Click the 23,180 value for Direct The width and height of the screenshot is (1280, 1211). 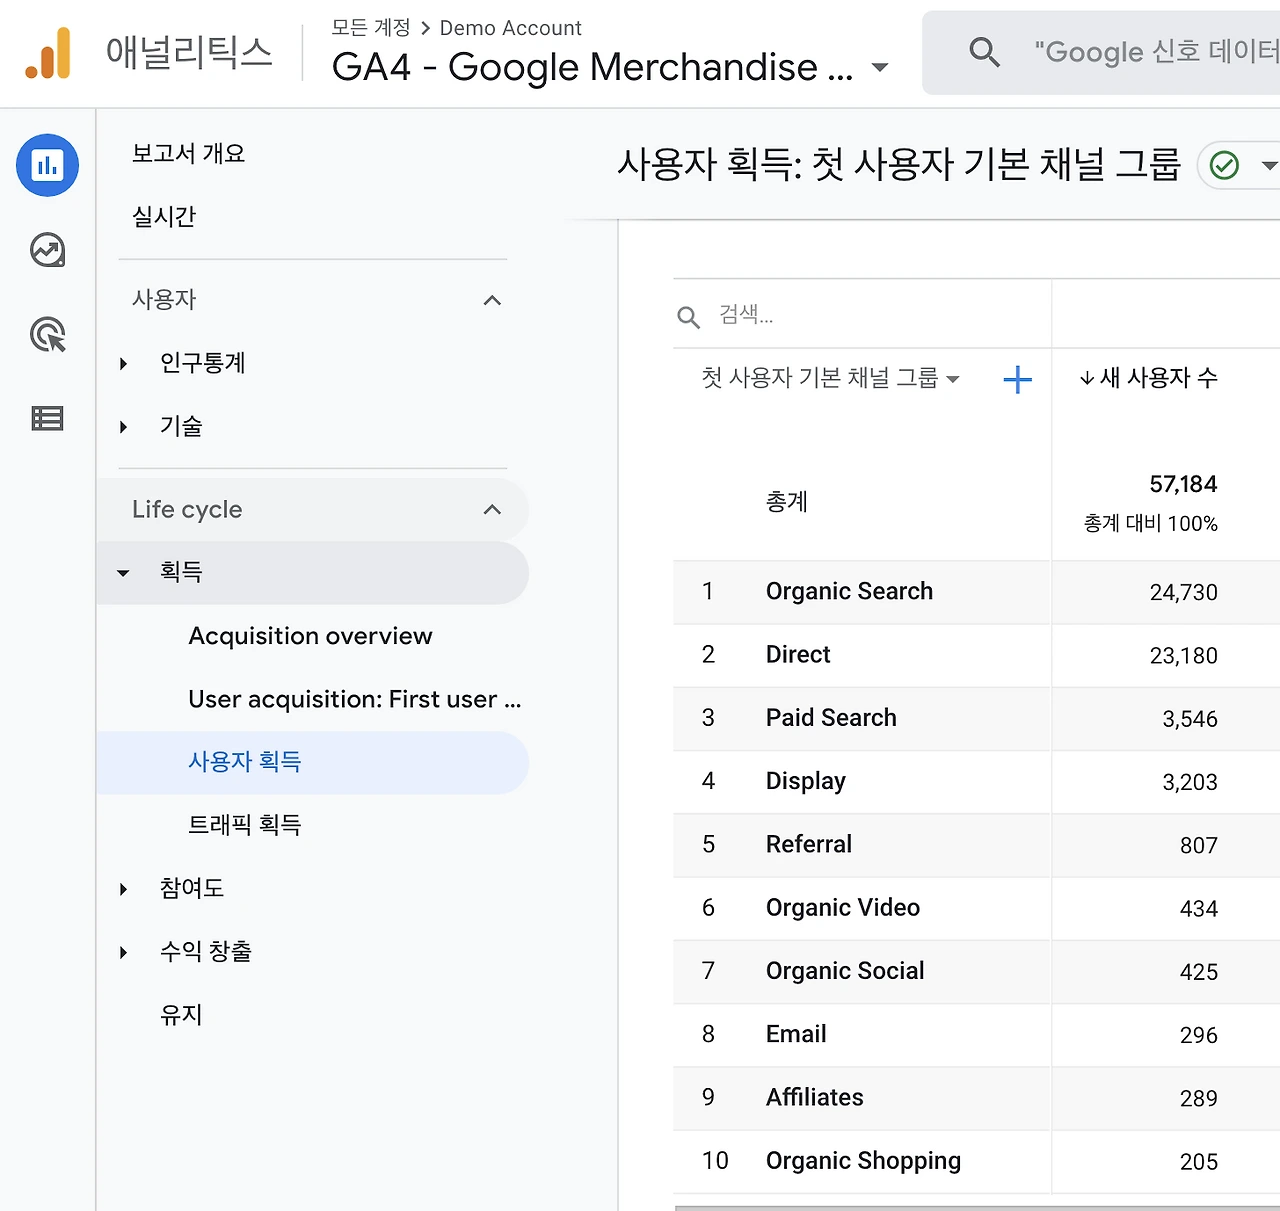coord(1183,655)
